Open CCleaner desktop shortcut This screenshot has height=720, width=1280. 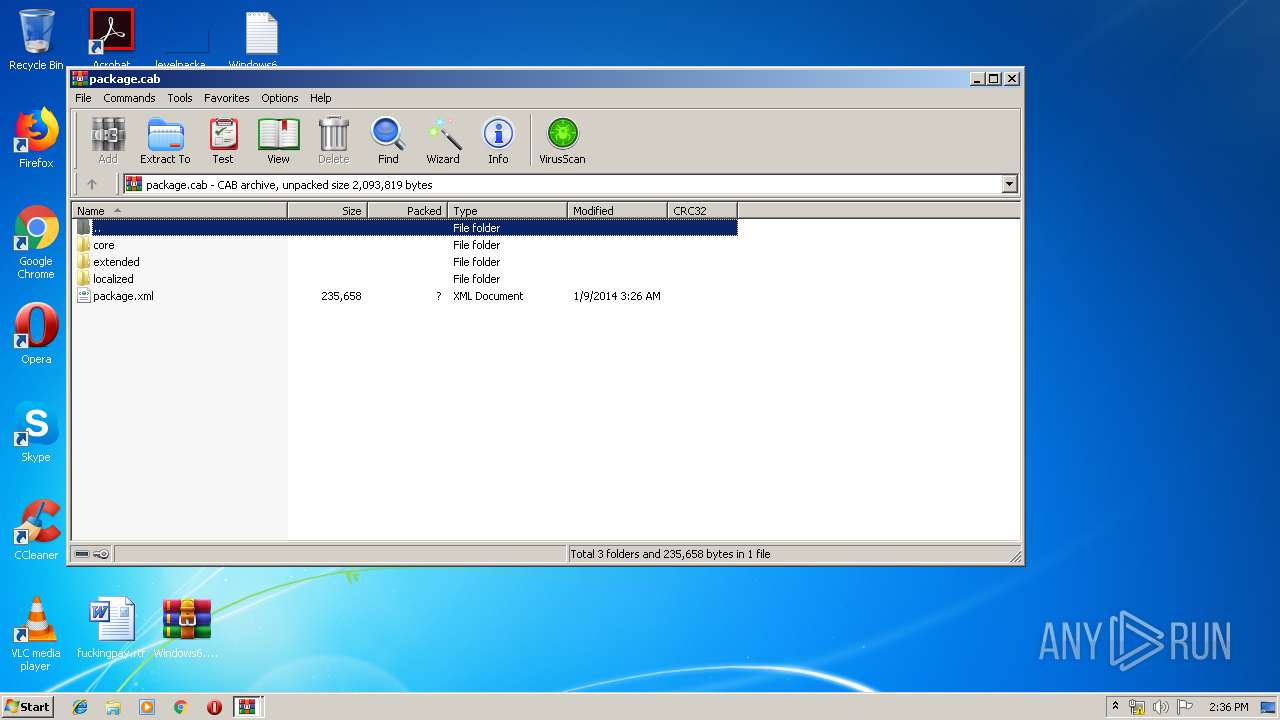point(36,530)
